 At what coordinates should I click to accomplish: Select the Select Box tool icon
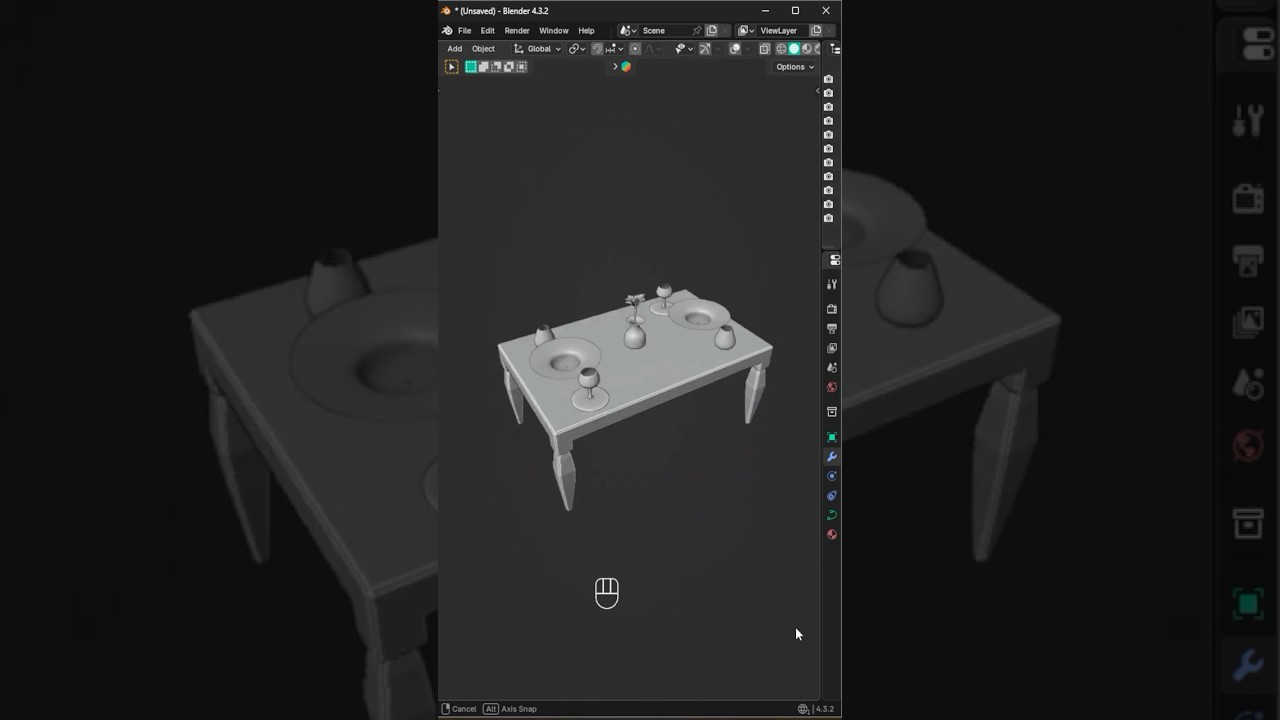pyautogui.click(x=451, y=67)
